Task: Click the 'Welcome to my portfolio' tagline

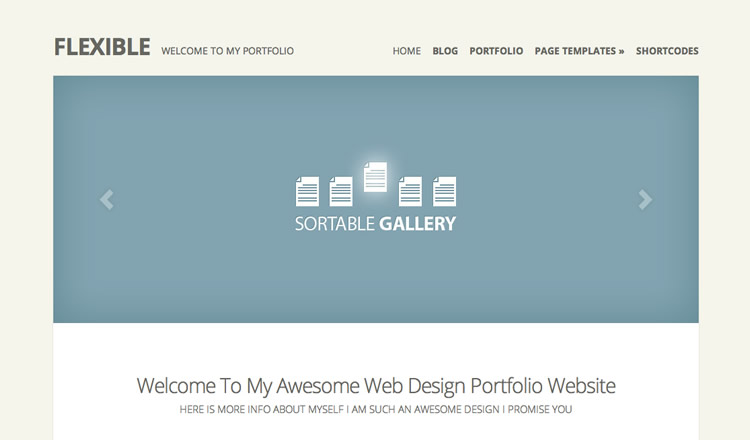Action: coord(227,51)
